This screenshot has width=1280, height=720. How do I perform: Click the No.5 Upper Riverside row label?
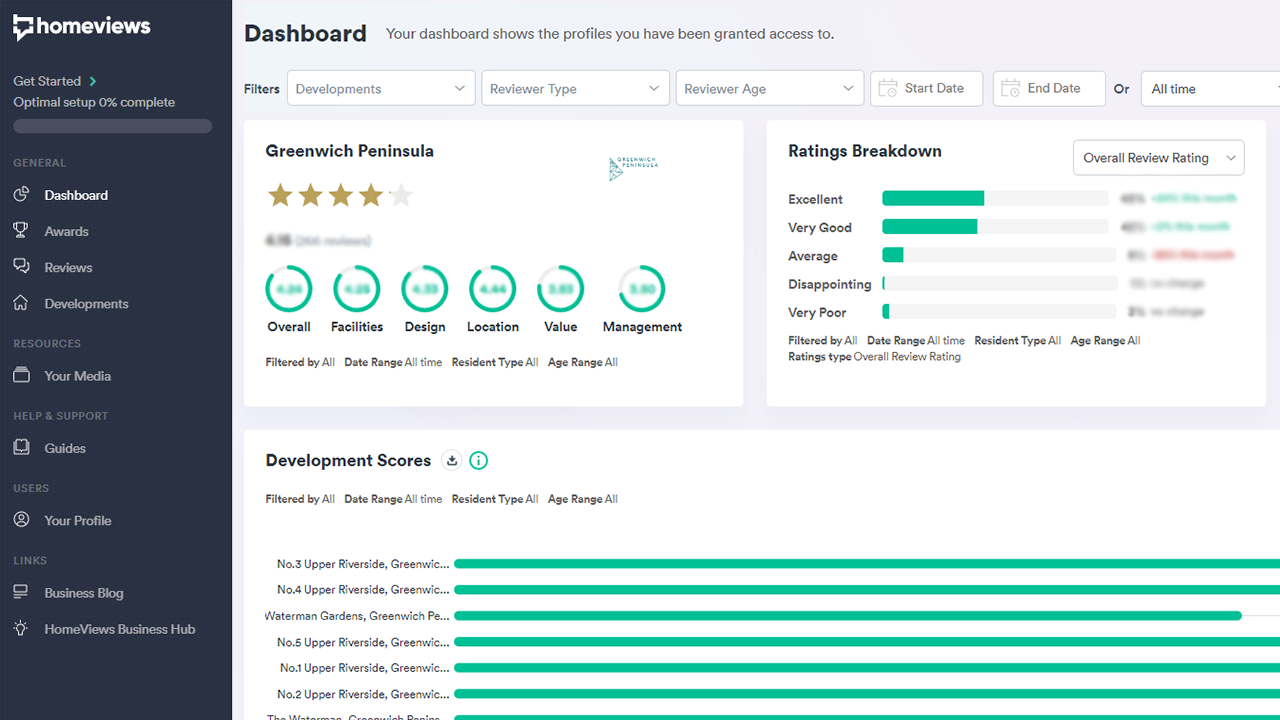(363, 642)
